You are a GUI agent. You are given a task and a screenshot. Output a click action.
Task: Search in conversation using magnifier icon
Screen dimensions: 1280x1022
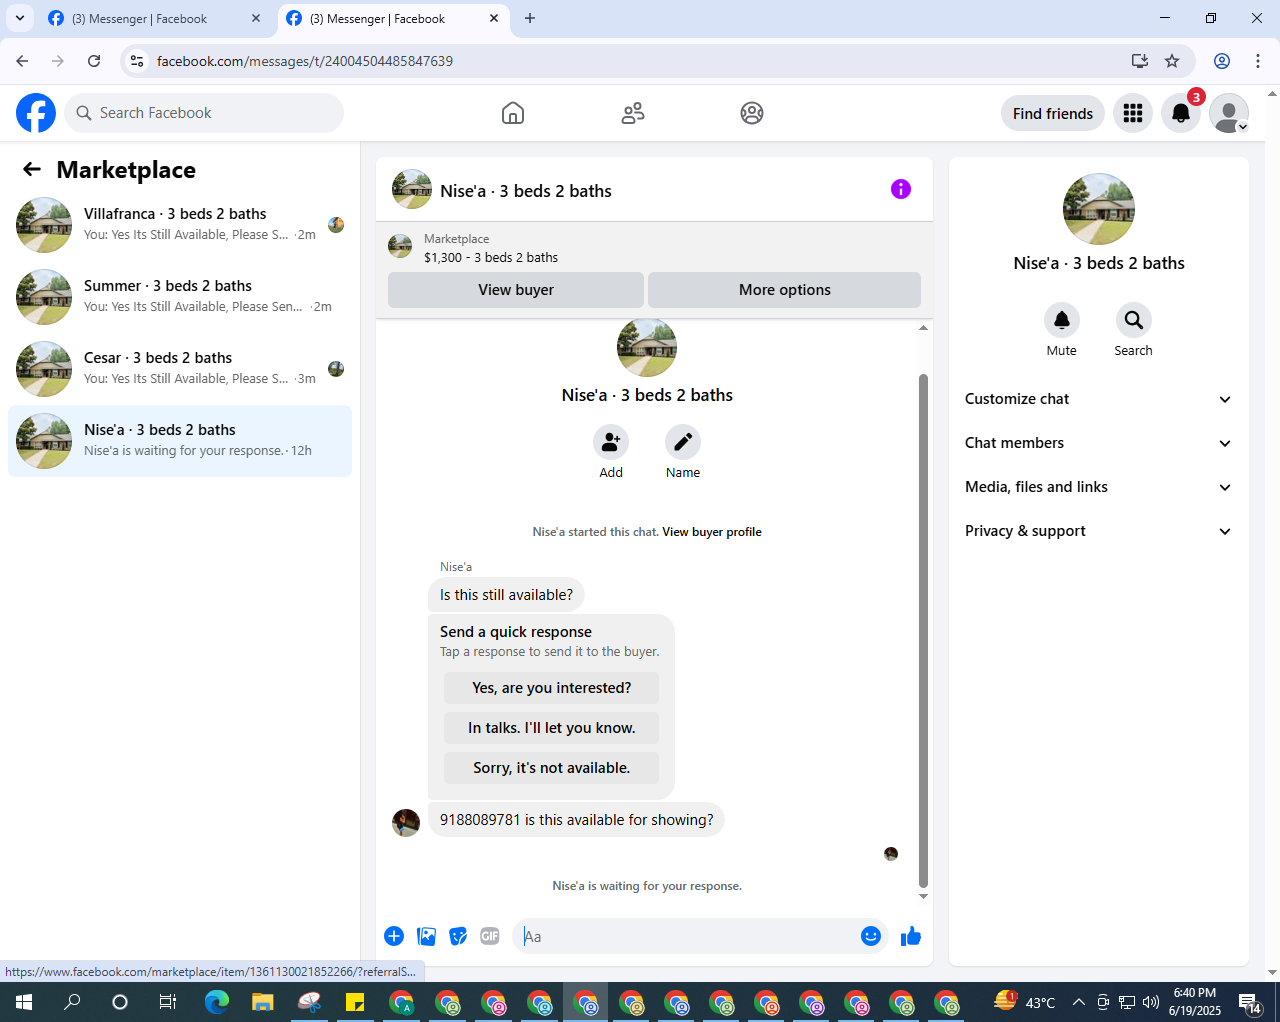(x=1134, y=320)
